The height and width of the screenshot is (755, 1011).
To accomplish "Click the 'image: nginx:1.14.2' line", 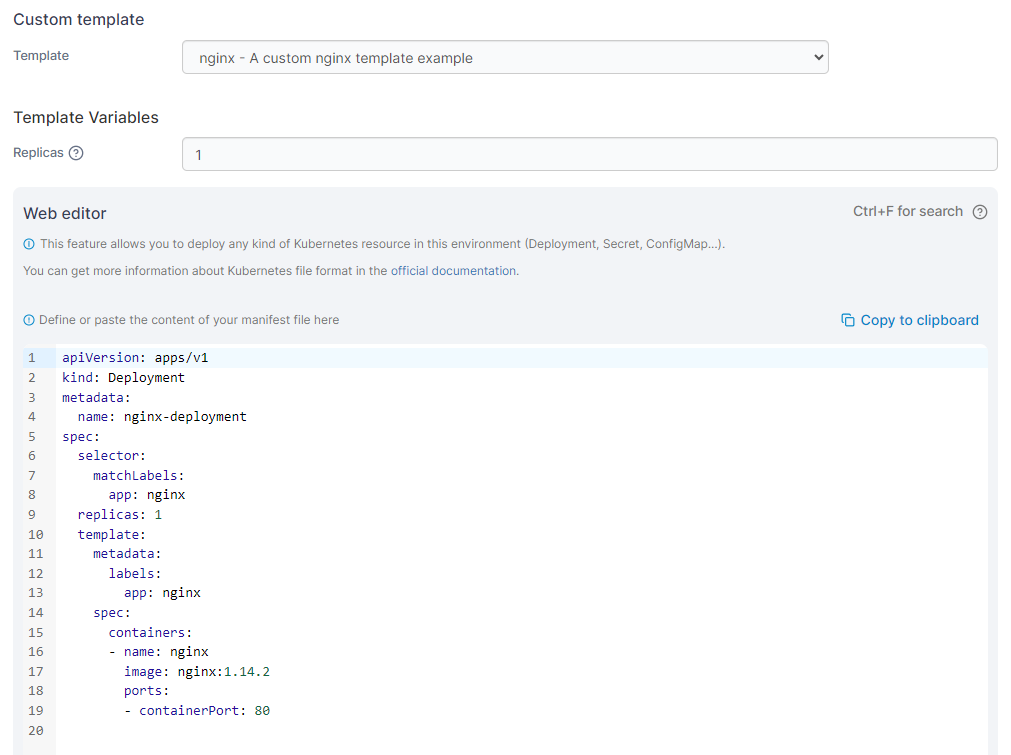I will click(x=196, y=672).
